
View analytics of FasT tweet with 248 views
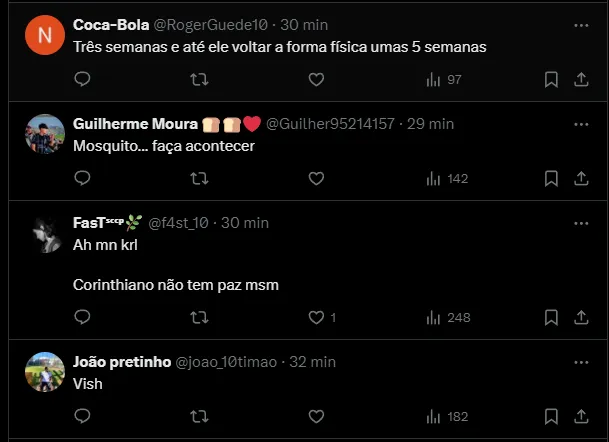tap(447, 317)
